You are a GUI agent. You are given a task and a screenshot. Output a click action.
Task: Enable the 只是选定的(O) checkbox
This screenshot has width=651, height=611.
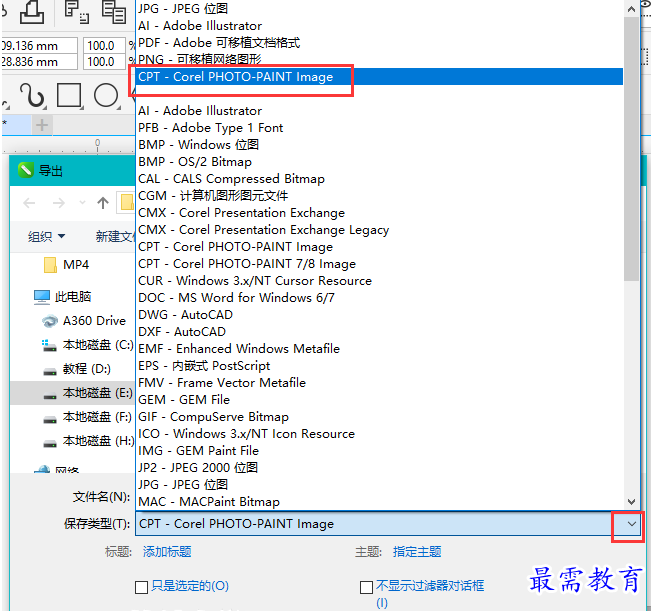click(x=141, y=587)
